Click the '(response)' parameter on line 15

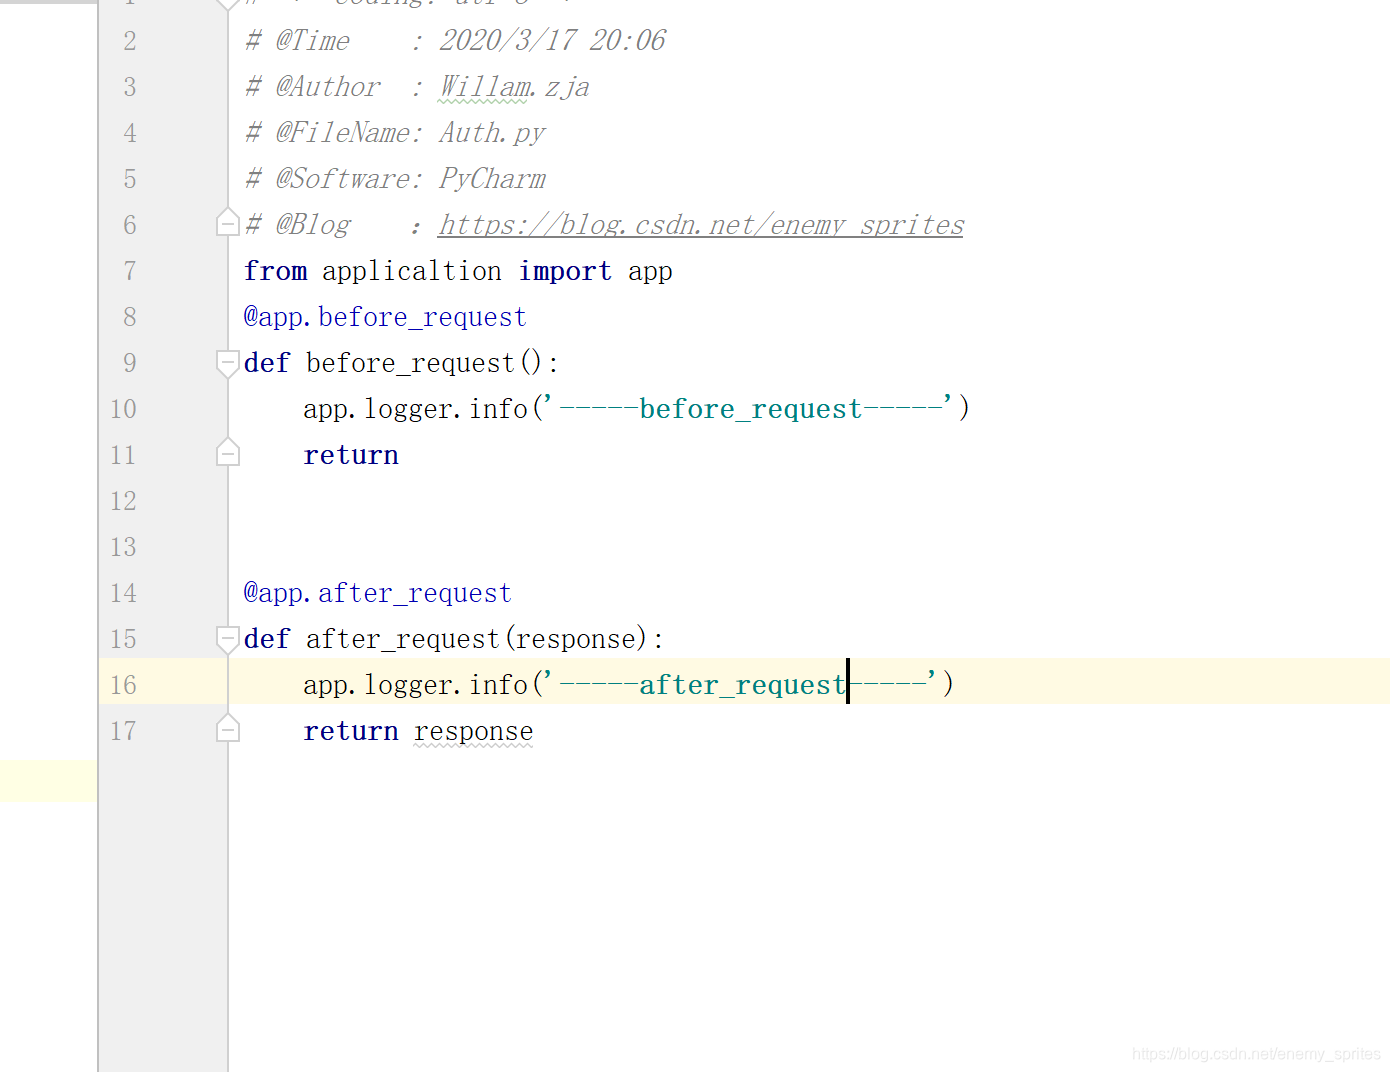pos(577,639)
